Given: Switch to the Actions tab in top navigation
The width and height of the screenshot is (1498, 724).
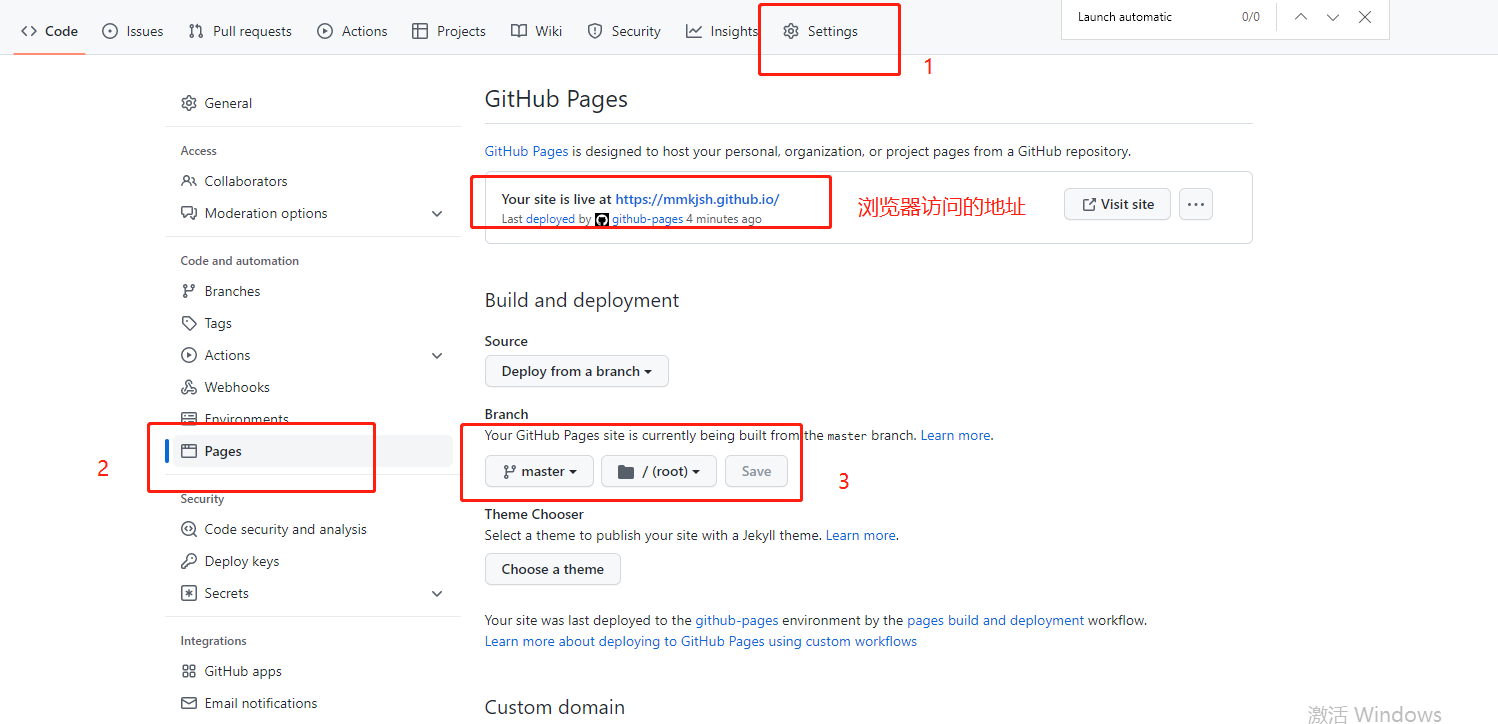Looking at the screenshot, I should [x=352, y=31].
